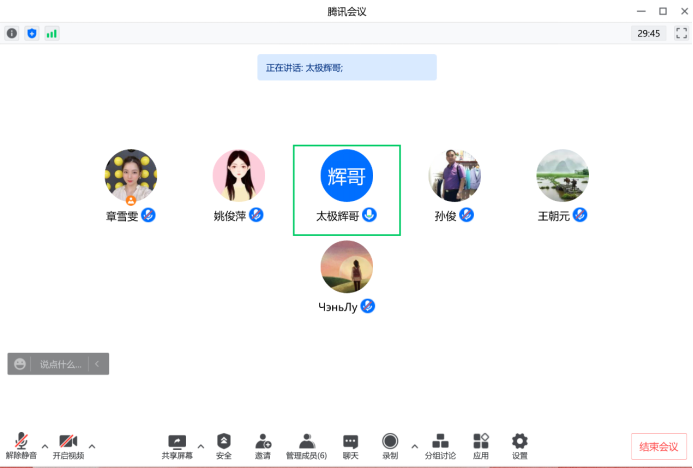The height and width of the screenshot is (468, 693).
Task: Click 王朝元's muted microphone icon
Action: point(580,215)
